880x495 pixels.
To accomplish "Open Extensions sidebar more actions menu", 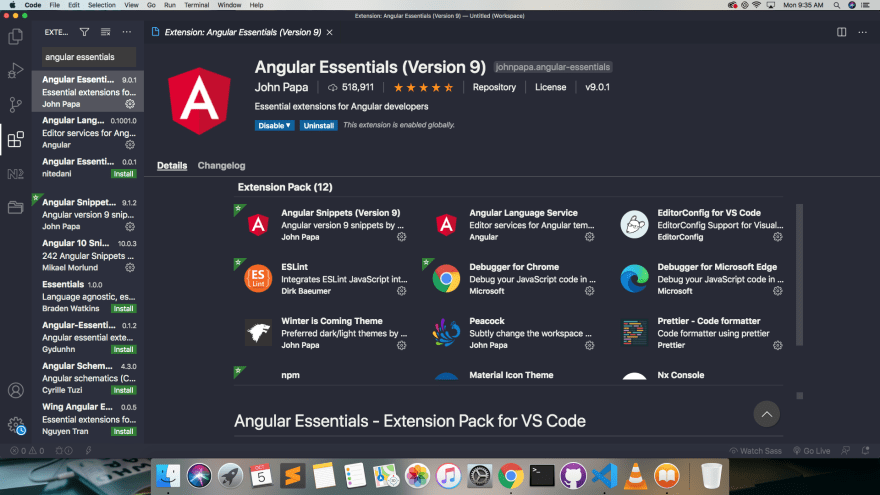I will pos(127,32).
